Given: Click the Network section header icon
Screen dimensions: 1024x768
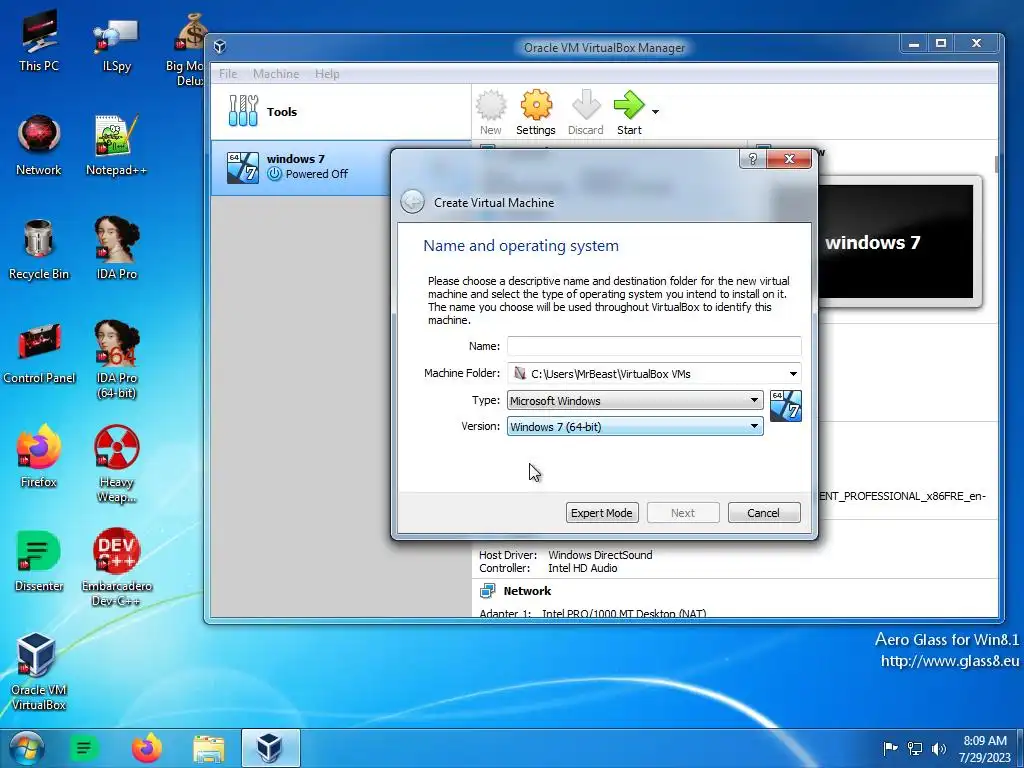Looking at the screenshot, I should coord(487,591).
